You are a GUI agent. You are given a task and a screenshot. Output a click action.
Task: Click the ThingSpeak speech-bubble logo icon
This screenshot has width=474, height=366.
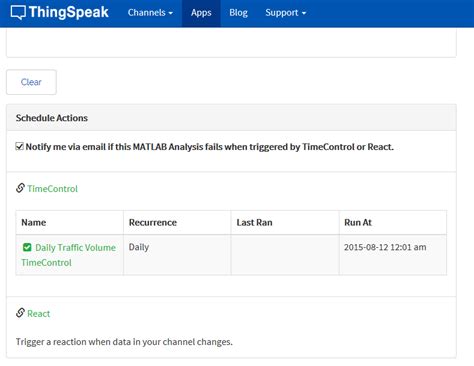coord(18,13)
